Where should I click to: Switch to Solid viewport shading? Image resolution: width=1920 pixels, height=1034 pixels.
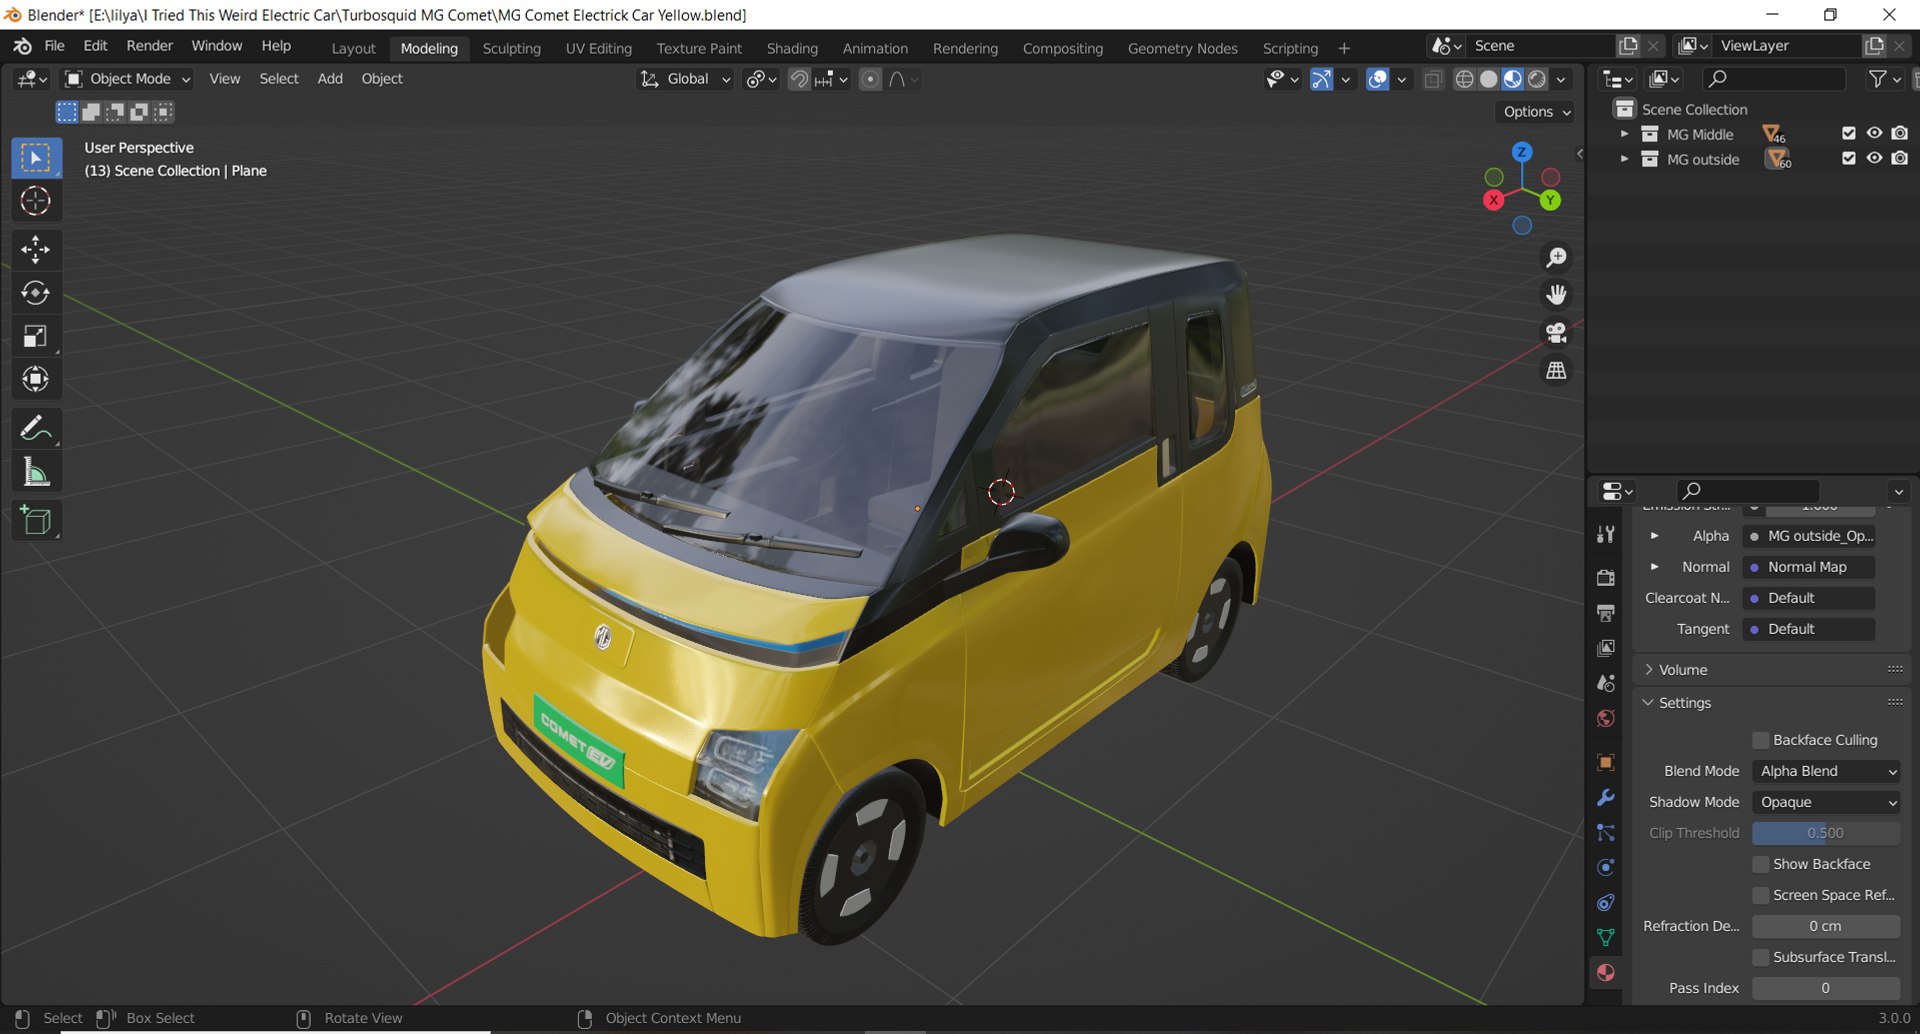(1489, 79)
